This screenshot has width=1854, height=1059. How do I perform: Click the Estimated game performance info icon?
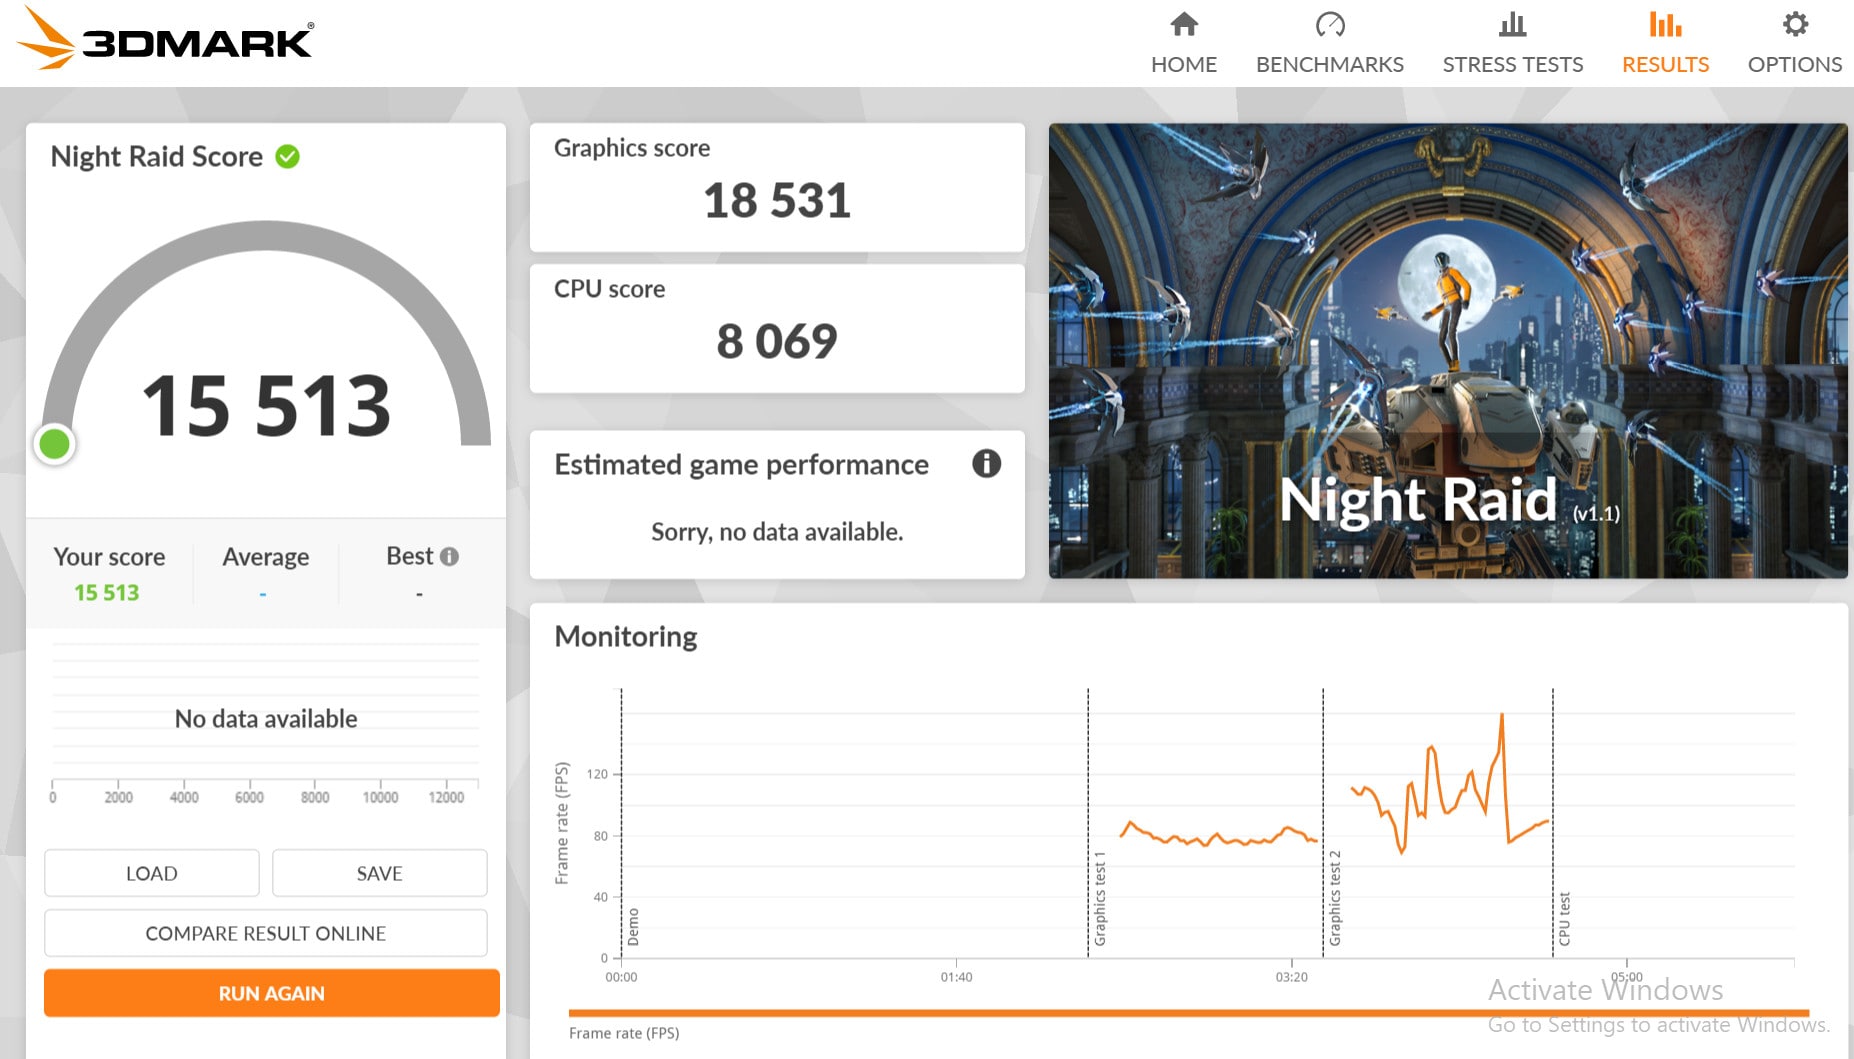tap(986, 464)
